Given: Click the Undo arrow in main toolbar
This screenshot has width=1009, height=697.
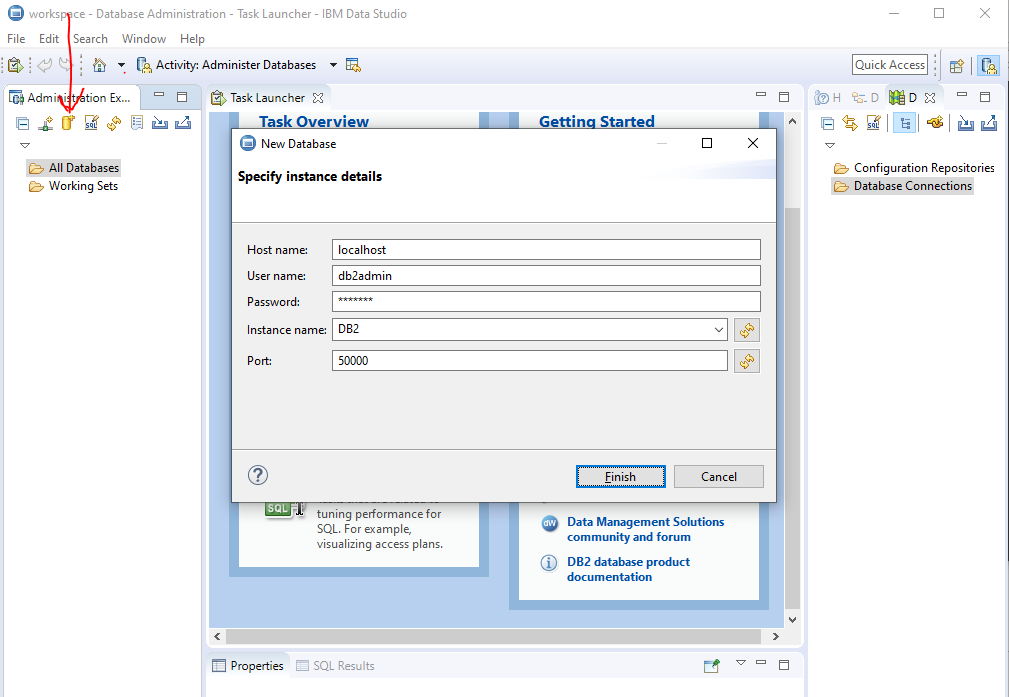Looking at the screenshot, I should pos(44,65).
